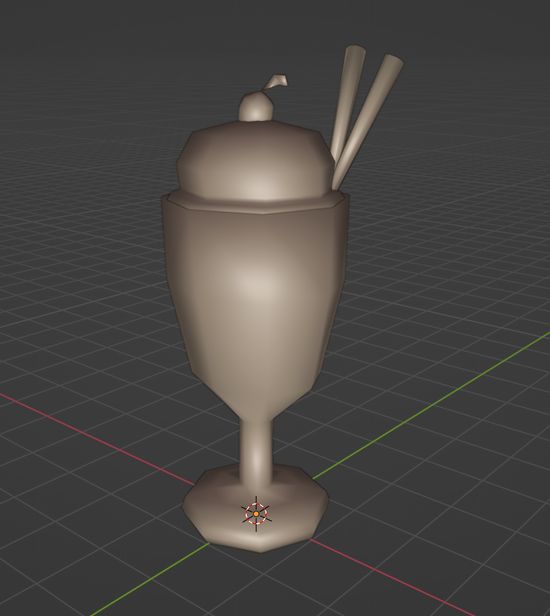Click the open top of the right straw
Screen dimensions: 550x616
pos(393,62)
